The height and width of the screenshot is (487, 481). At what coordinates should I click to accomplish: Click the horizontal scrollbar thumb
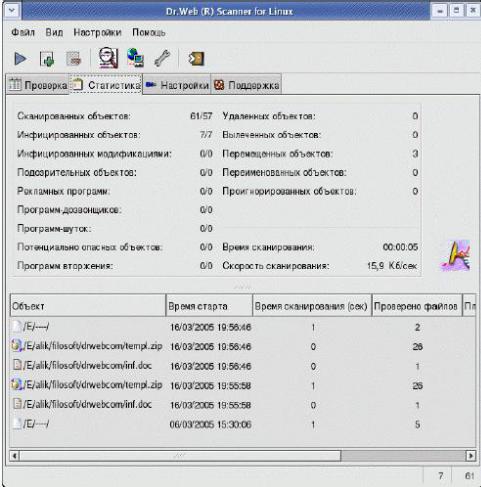(x=180, y=455)
